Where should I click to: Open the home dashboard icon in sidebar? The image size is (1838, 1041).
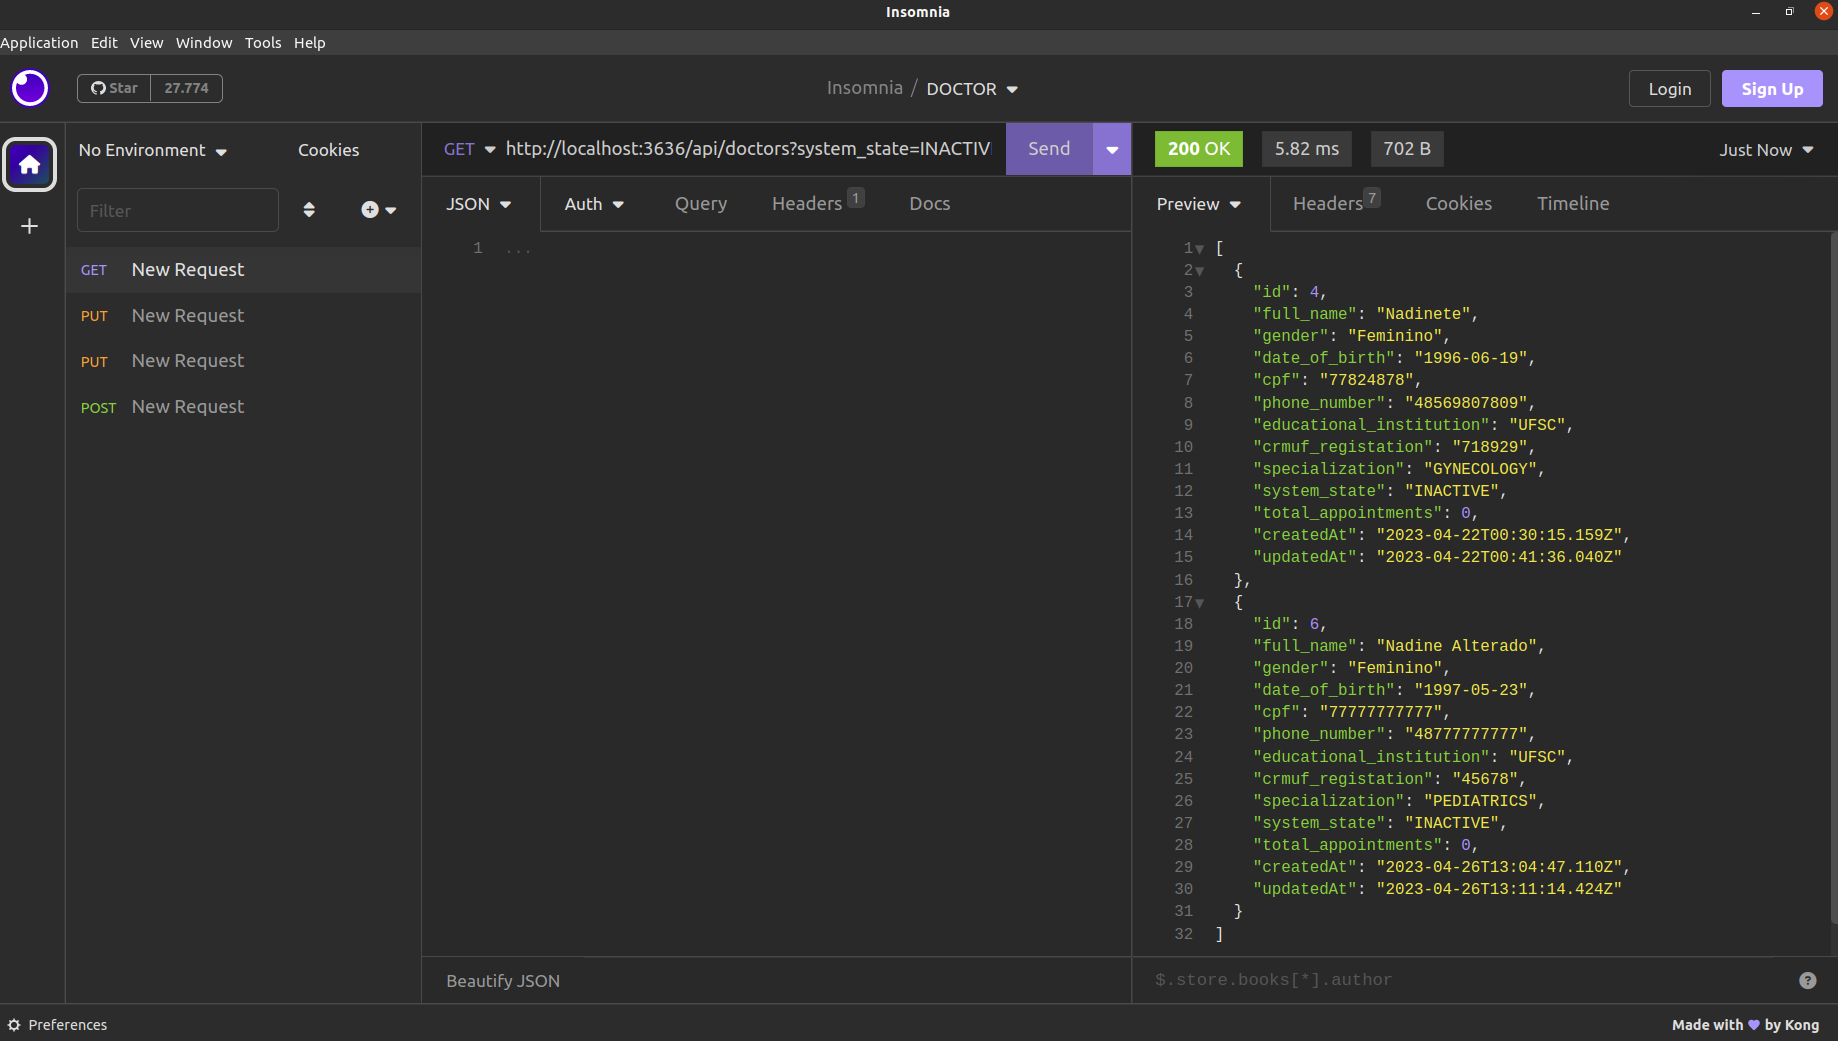pyautogui.click(x=30, y=164)
